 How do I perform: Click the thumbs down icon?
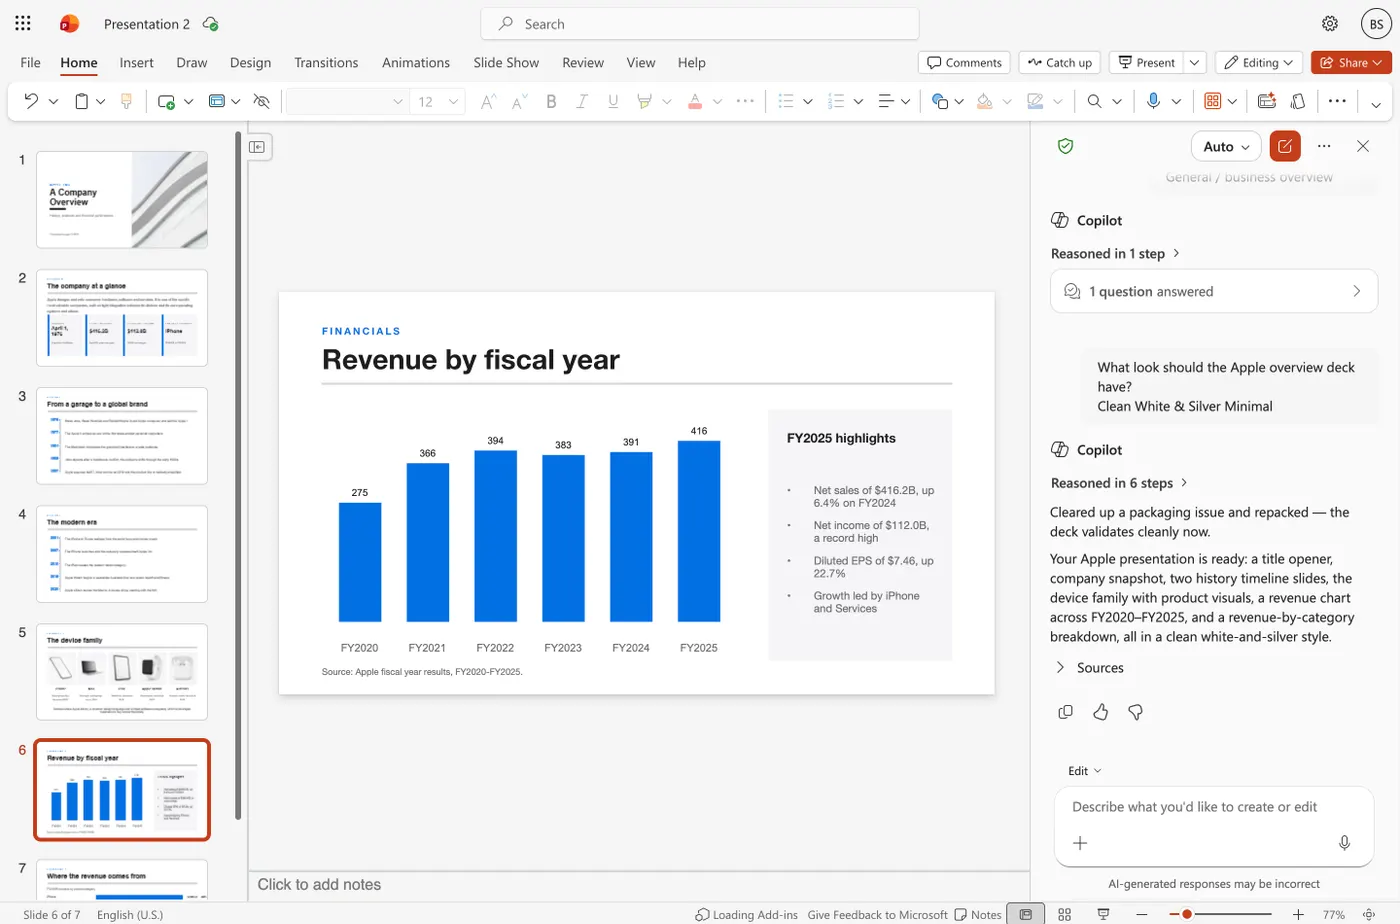point(1136,712)
